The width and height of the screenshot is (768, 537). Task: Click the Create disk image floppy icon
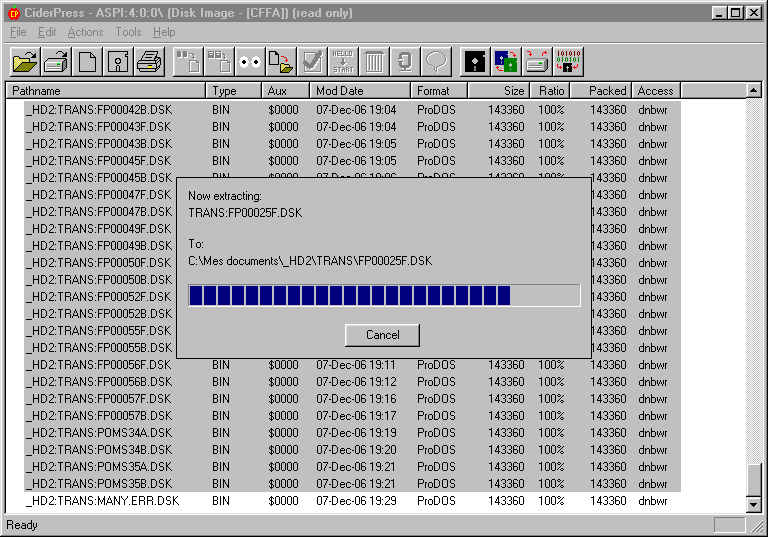(118, 62)
